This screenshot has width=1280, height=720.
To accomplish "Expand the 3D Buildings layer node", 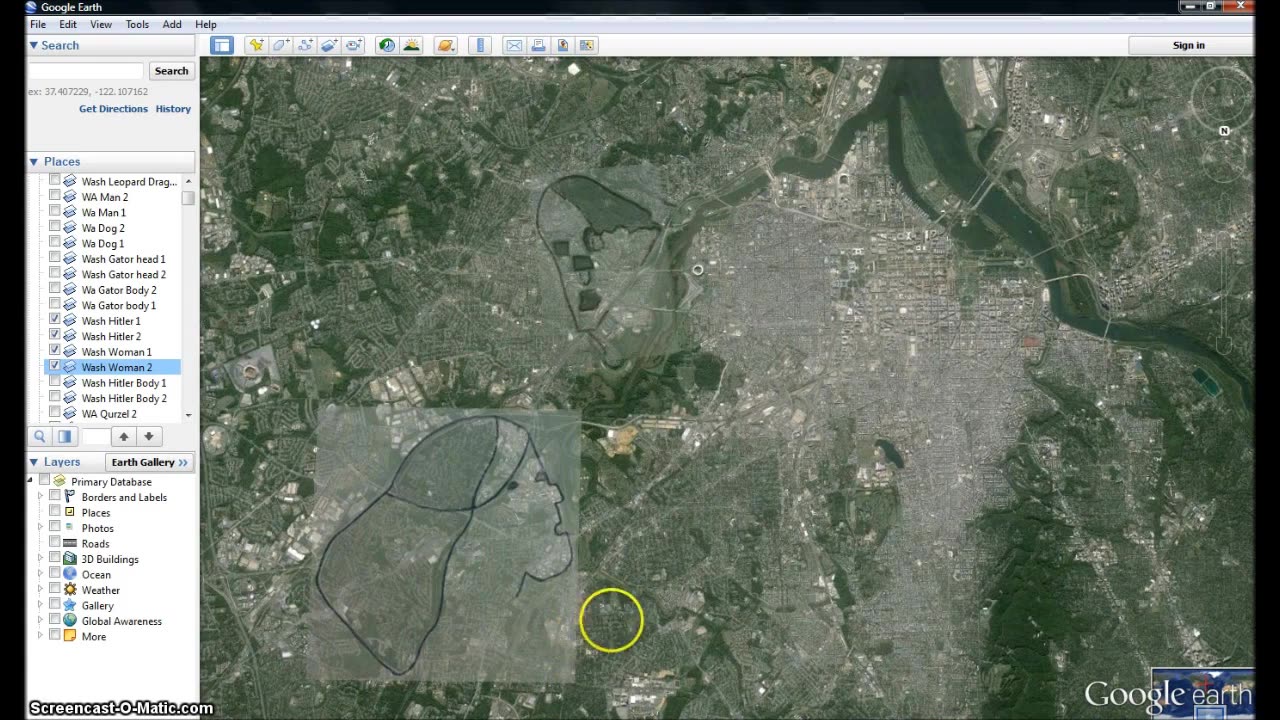I will (x=41, y=559).
